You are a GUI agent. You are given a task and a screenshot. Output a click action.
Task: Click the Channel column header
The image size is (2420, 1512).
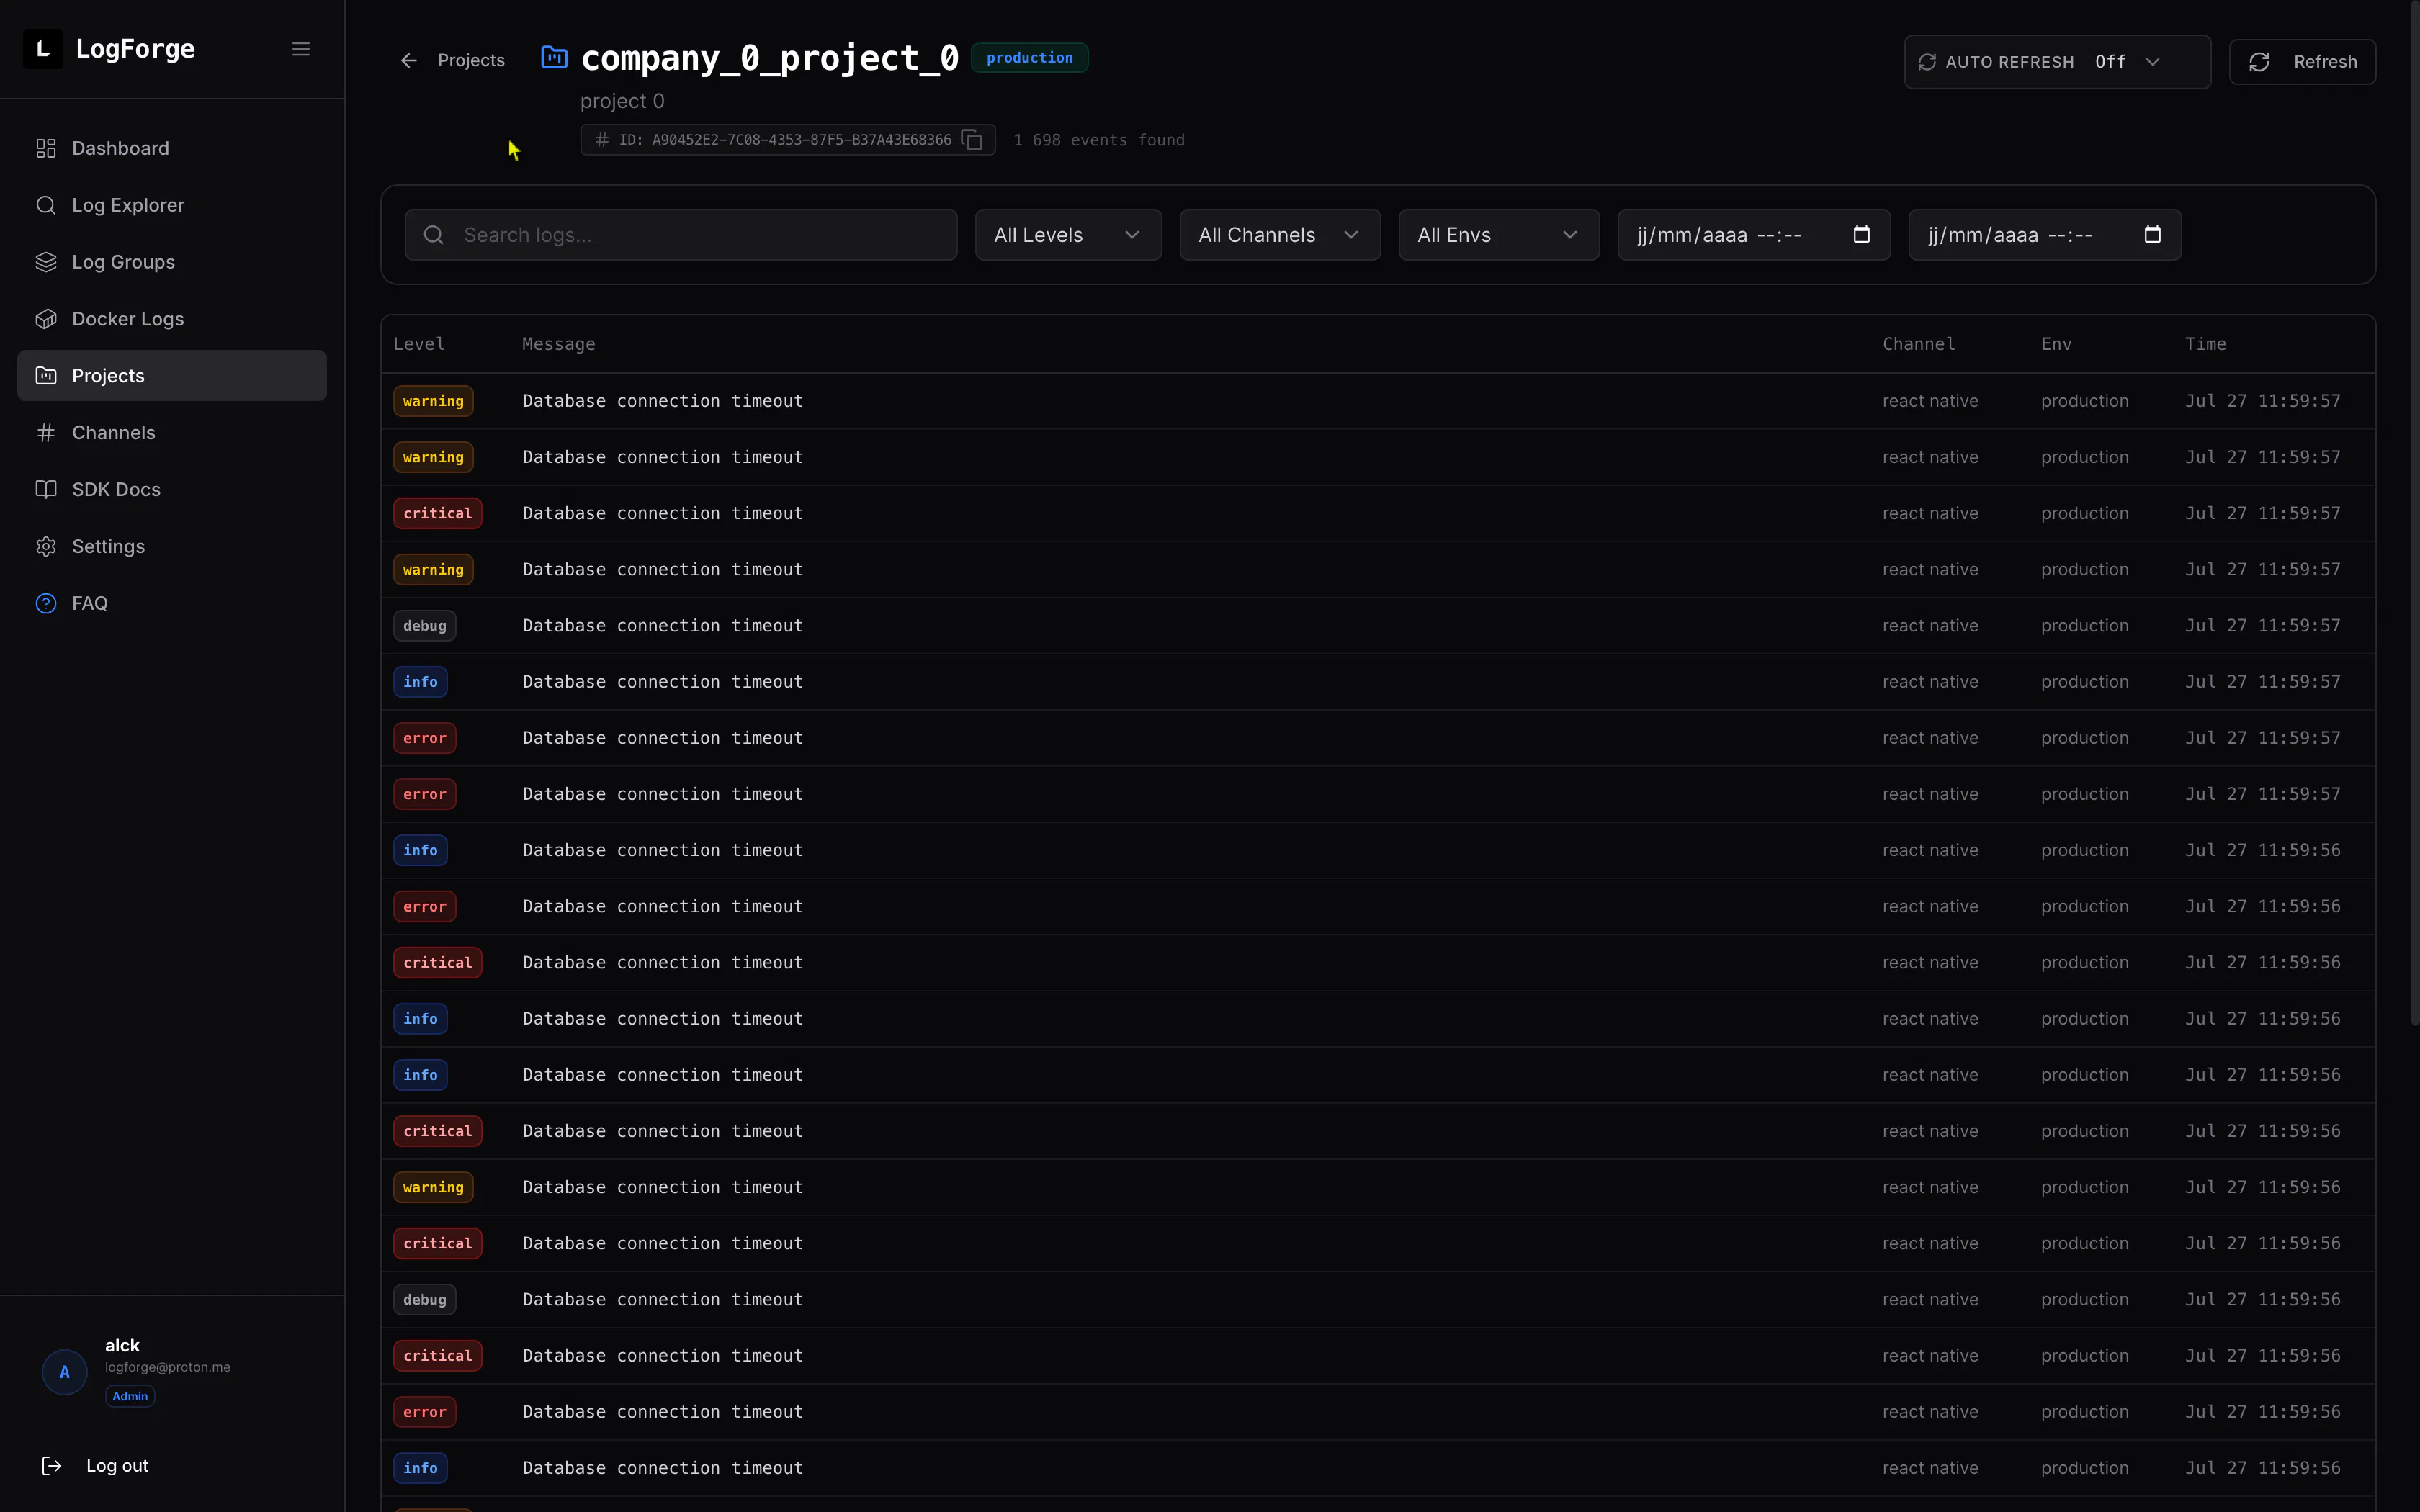pyautogui.click(x=1918, y=344)
